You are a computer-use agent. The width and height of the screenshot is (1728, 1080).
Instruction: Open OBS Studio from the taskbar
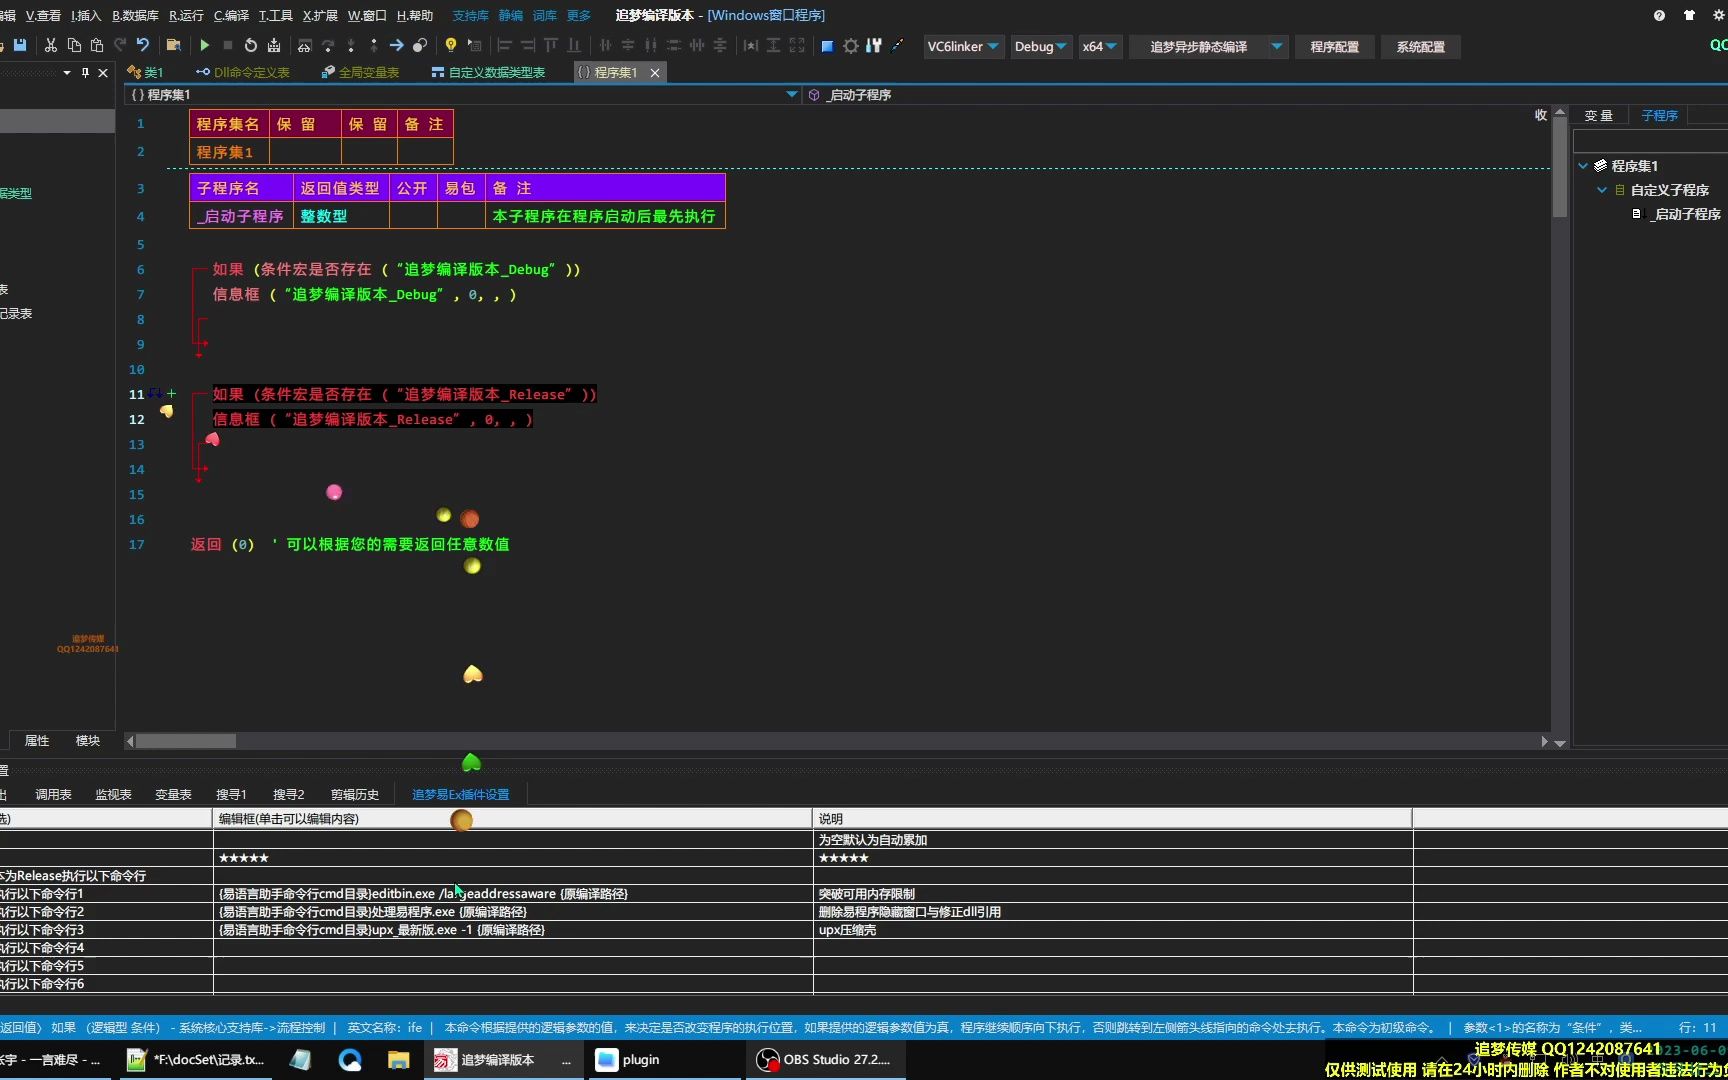825,1060
